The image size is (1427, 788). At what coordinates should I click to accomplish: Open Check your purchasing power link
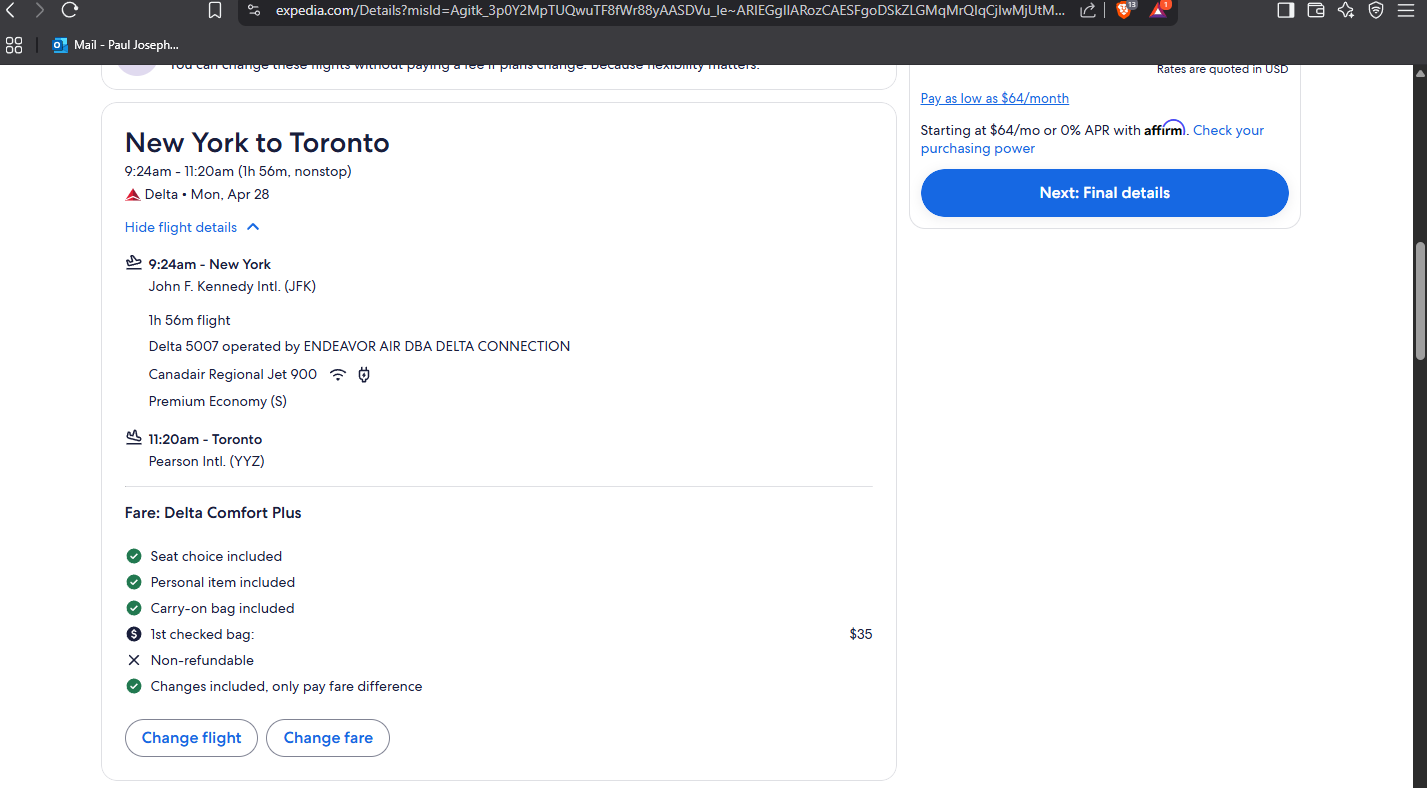point(978,149)
